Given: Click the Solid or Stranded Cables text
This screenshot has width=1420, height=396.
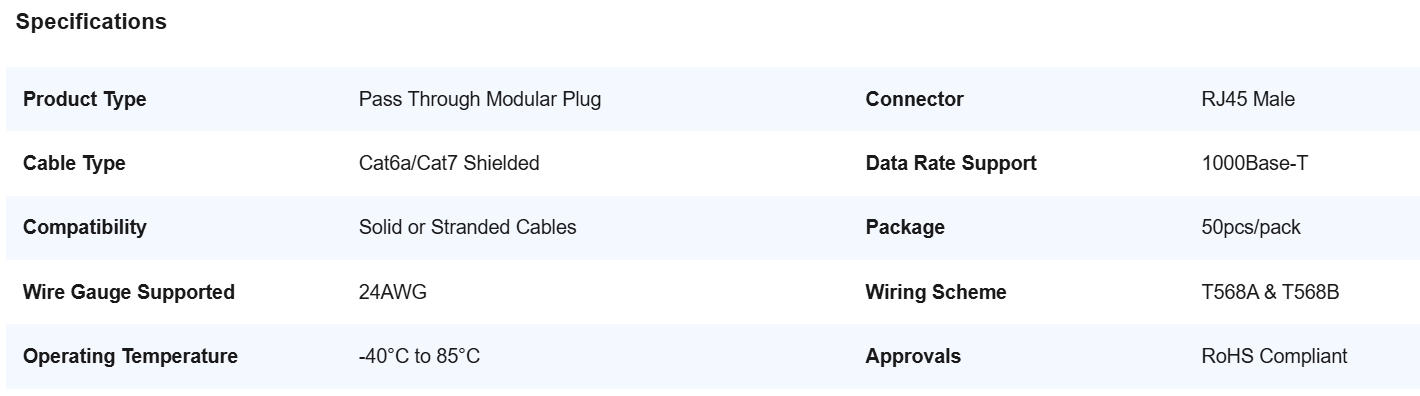Looking at the screenshot, I should click(467, 227).
